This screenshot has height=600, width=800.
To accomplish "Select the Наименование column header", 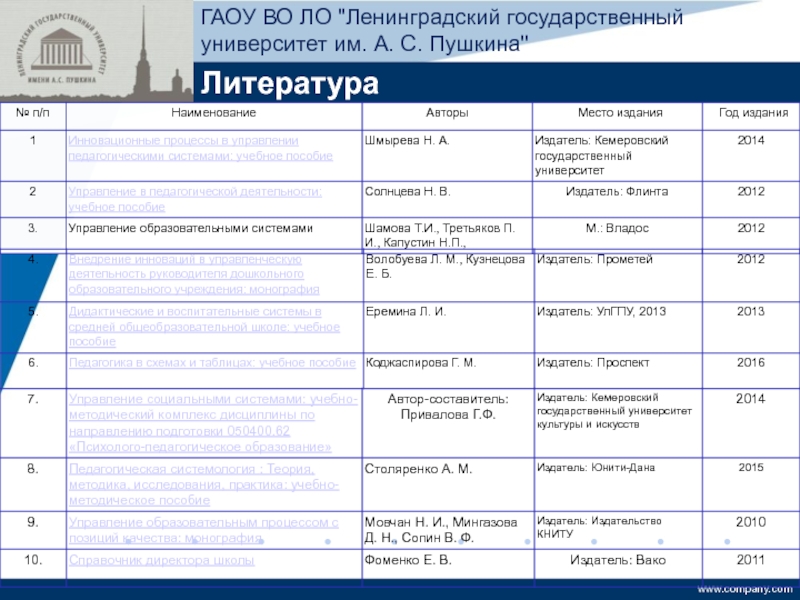I will 214,113.
